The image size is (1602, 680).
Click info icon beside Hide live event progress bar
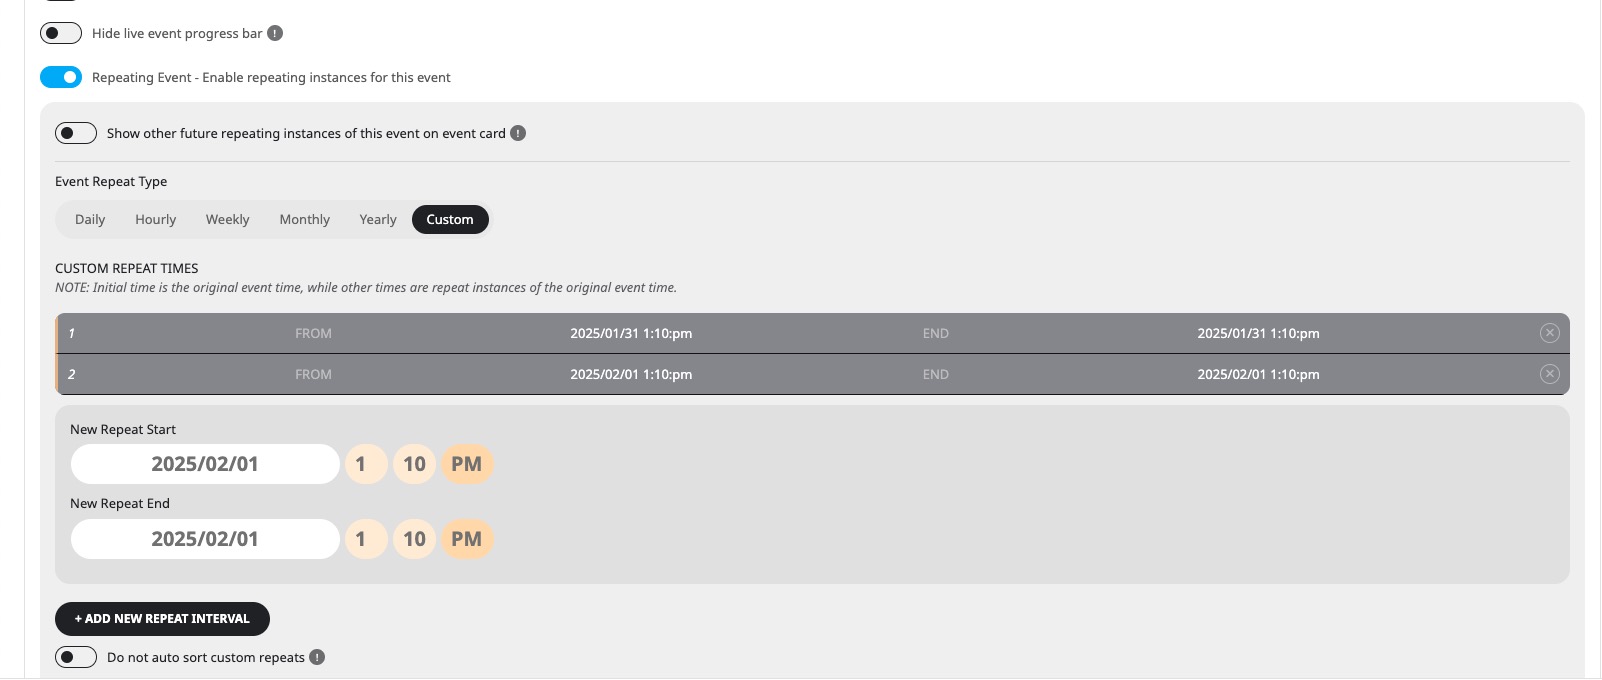click(275, 33)
